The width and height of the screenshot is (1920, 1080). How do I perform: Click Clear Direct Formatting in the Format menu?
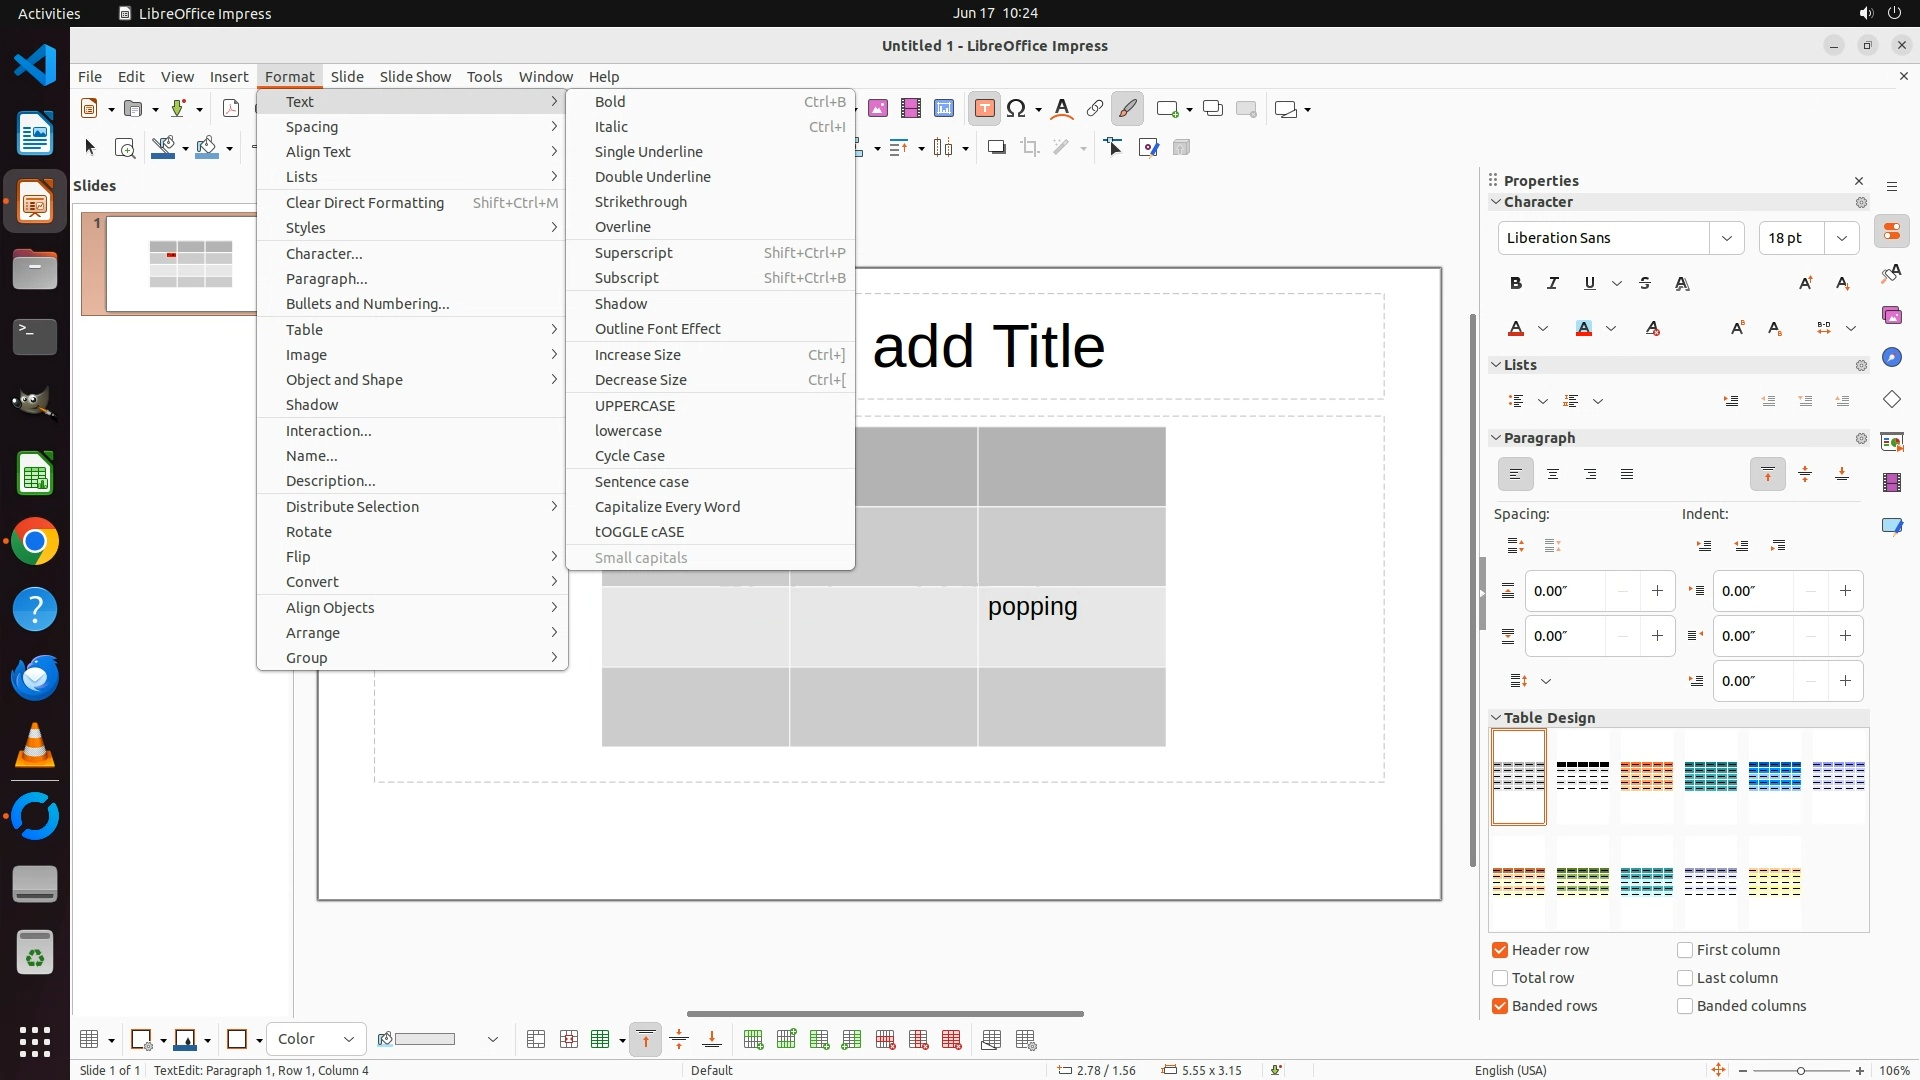point(364,203)
